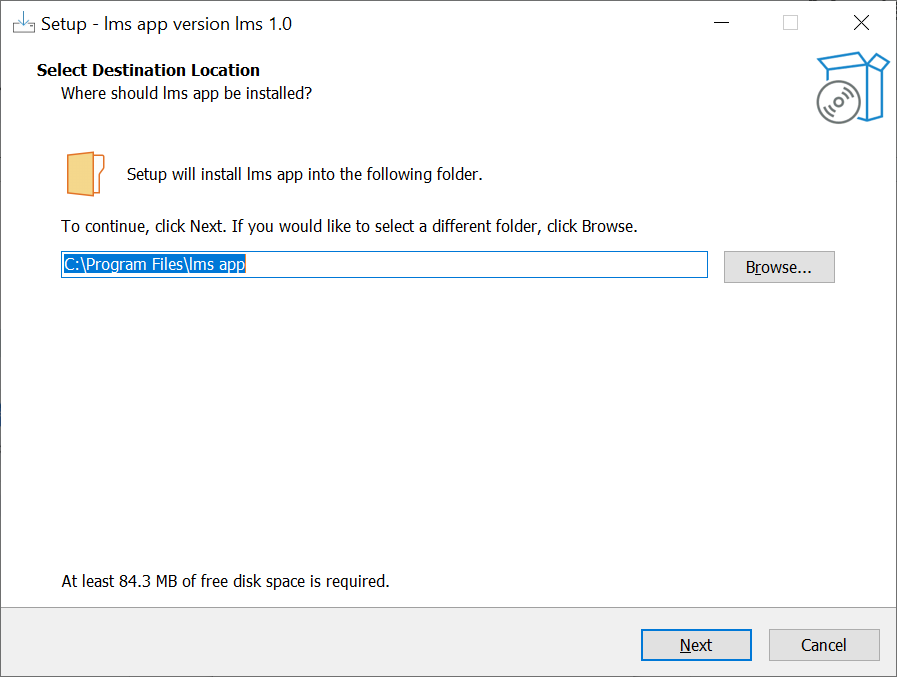Click 'Where should lms app be installed?' text
This screenshot has width=897, height=677.
click(x=186, y=93)
